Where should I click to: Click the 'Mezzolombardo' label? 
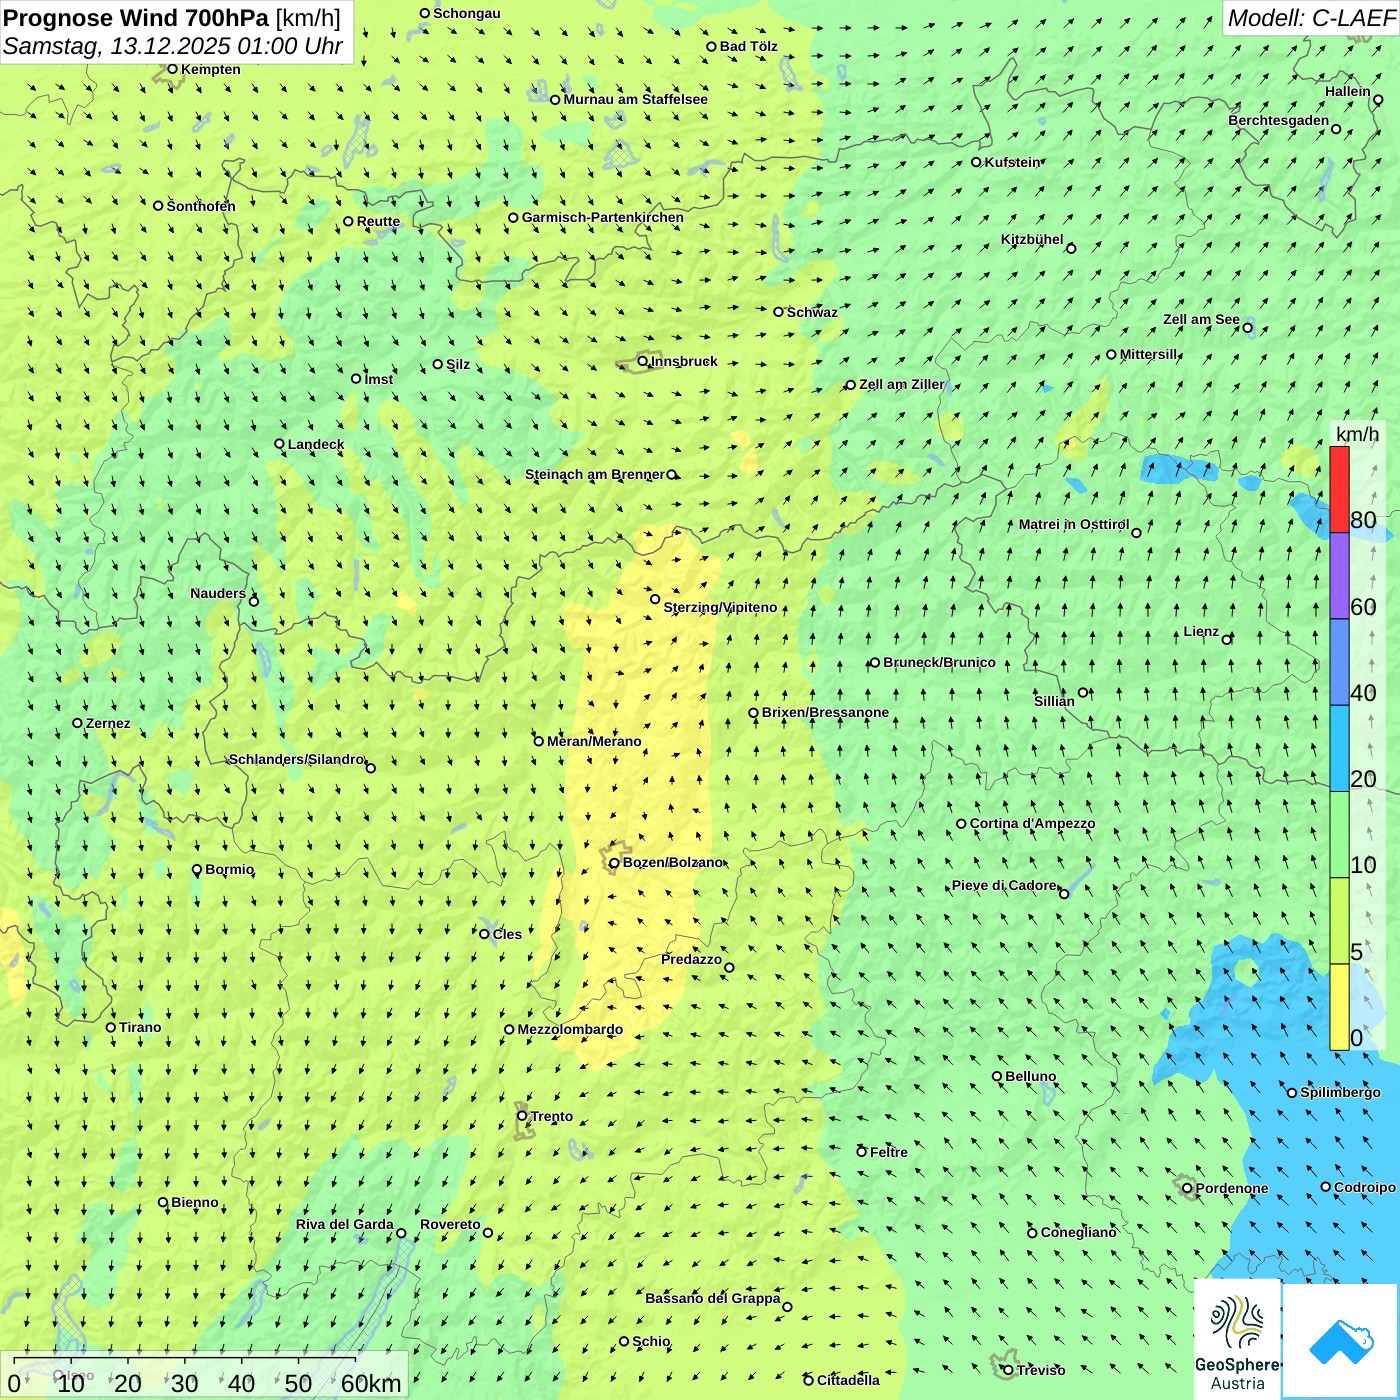tap(570, 1029)
